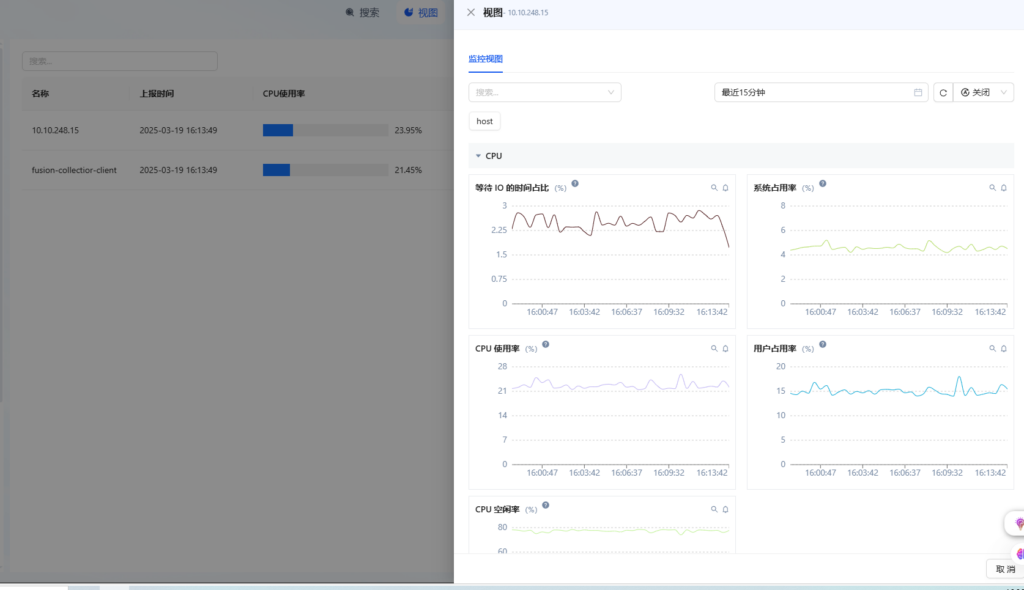The image size is (1024, 590).
Task: Click the 名称 column header
Action: click(40, 93)
